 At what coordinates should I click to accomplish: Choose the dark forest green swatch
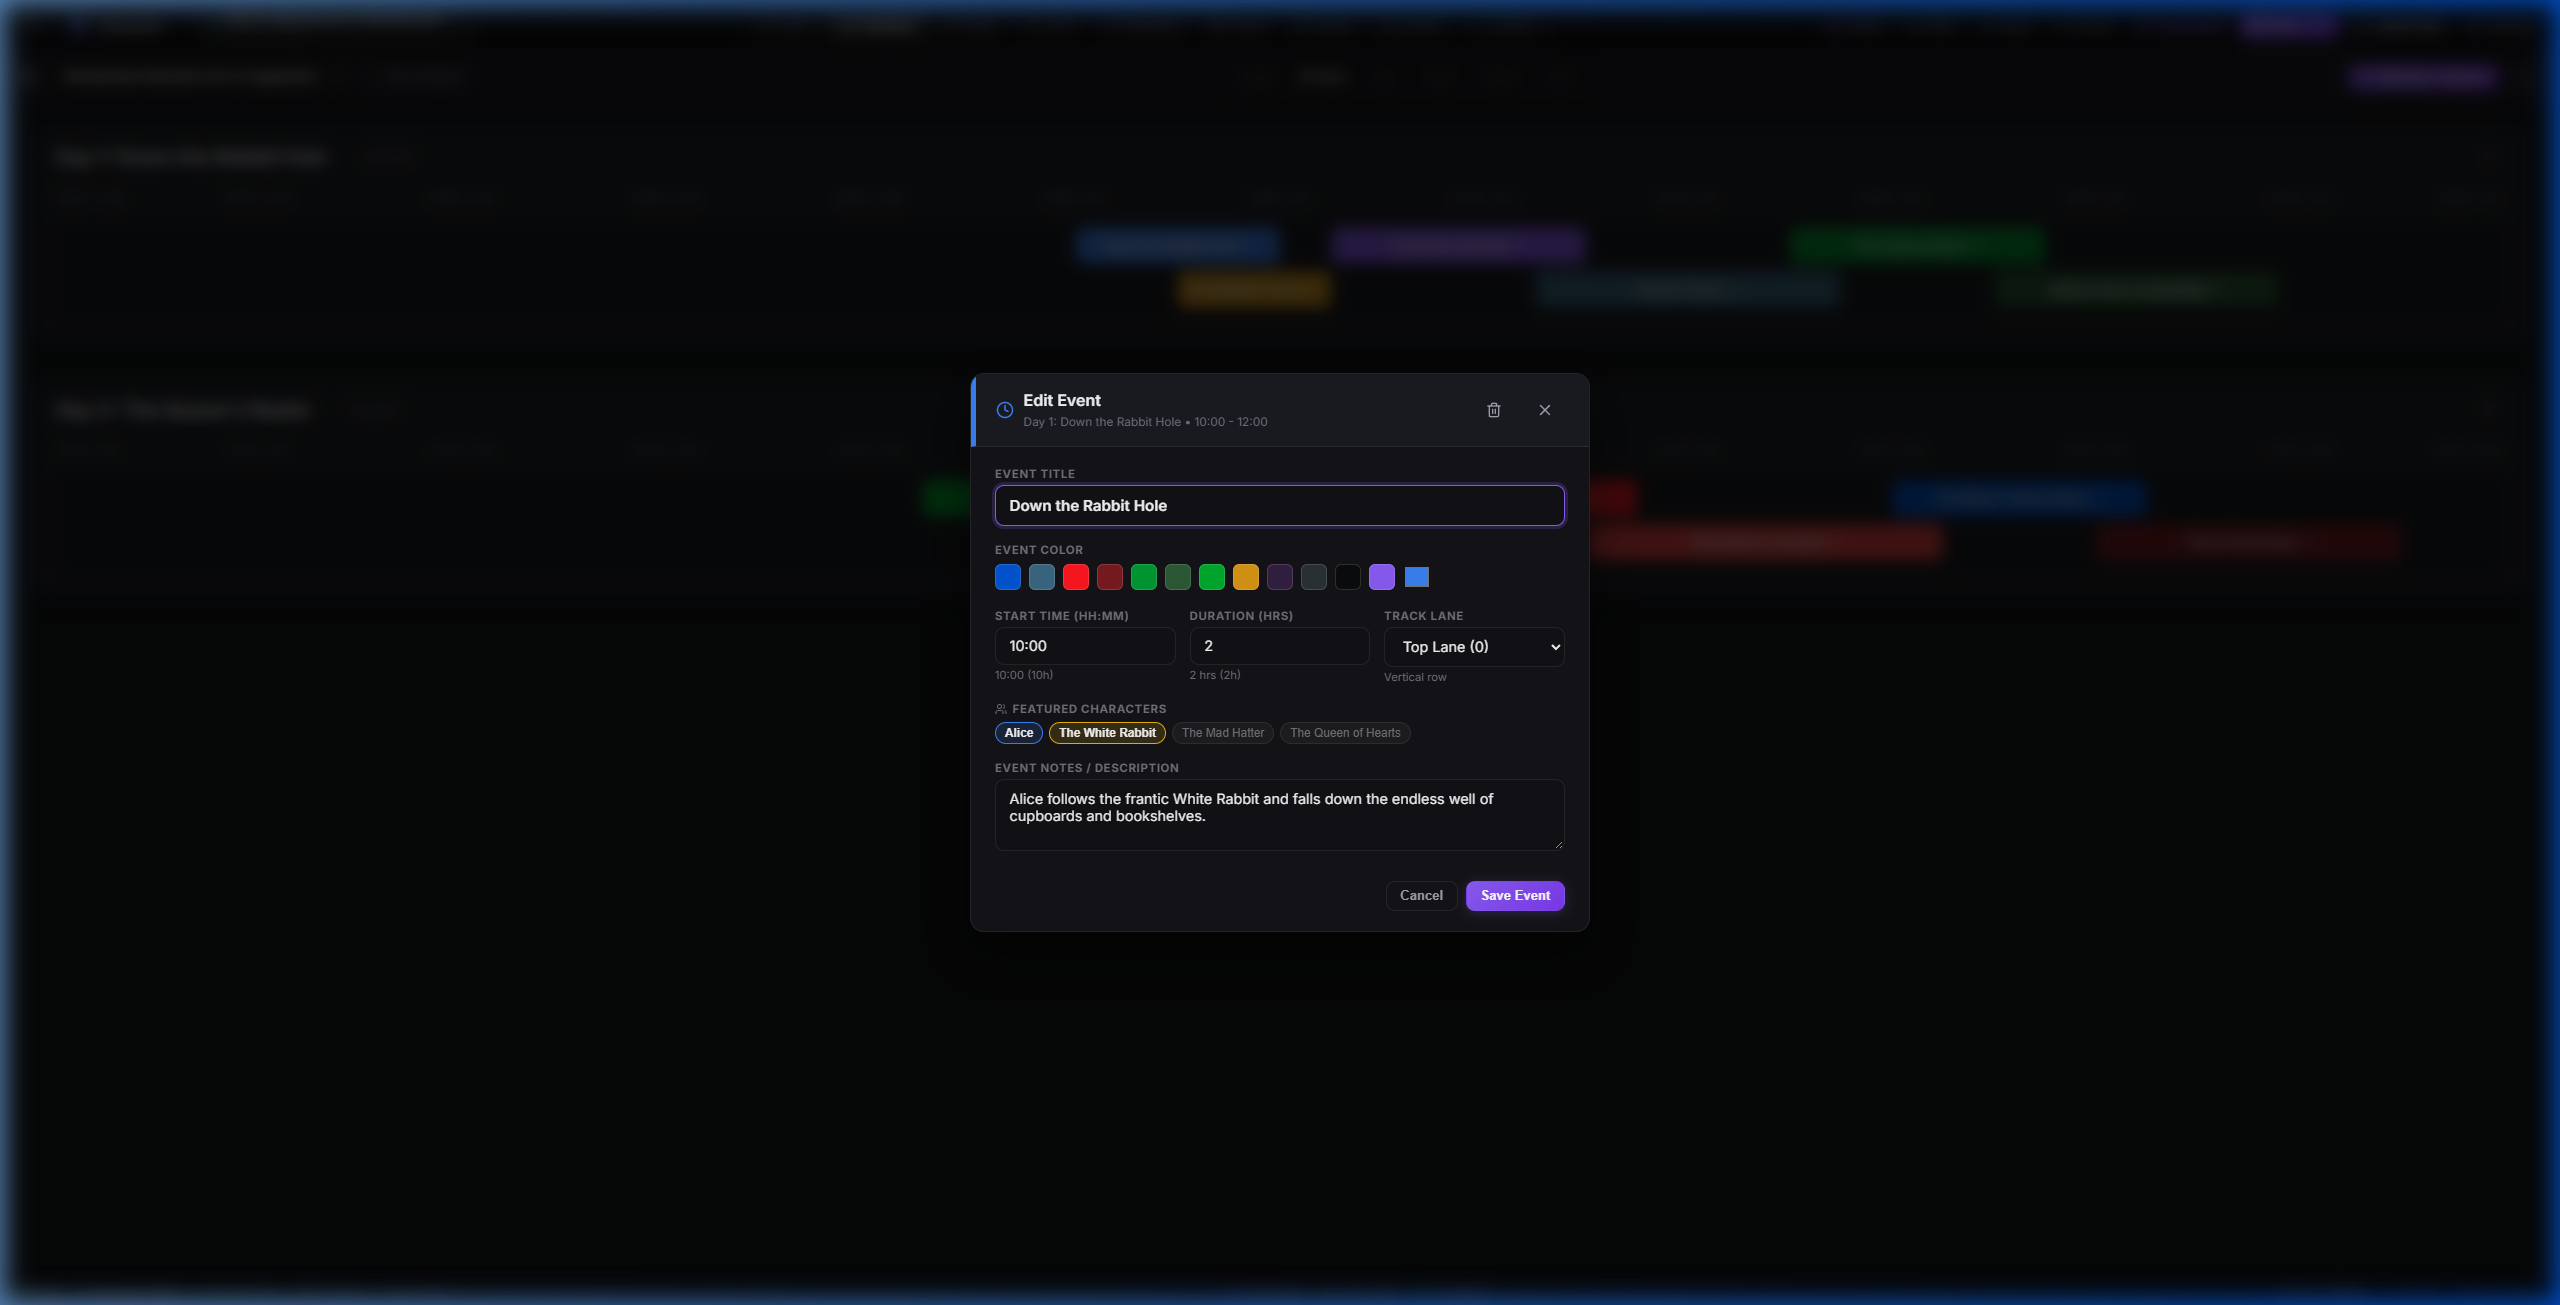tap(1177, 577)
